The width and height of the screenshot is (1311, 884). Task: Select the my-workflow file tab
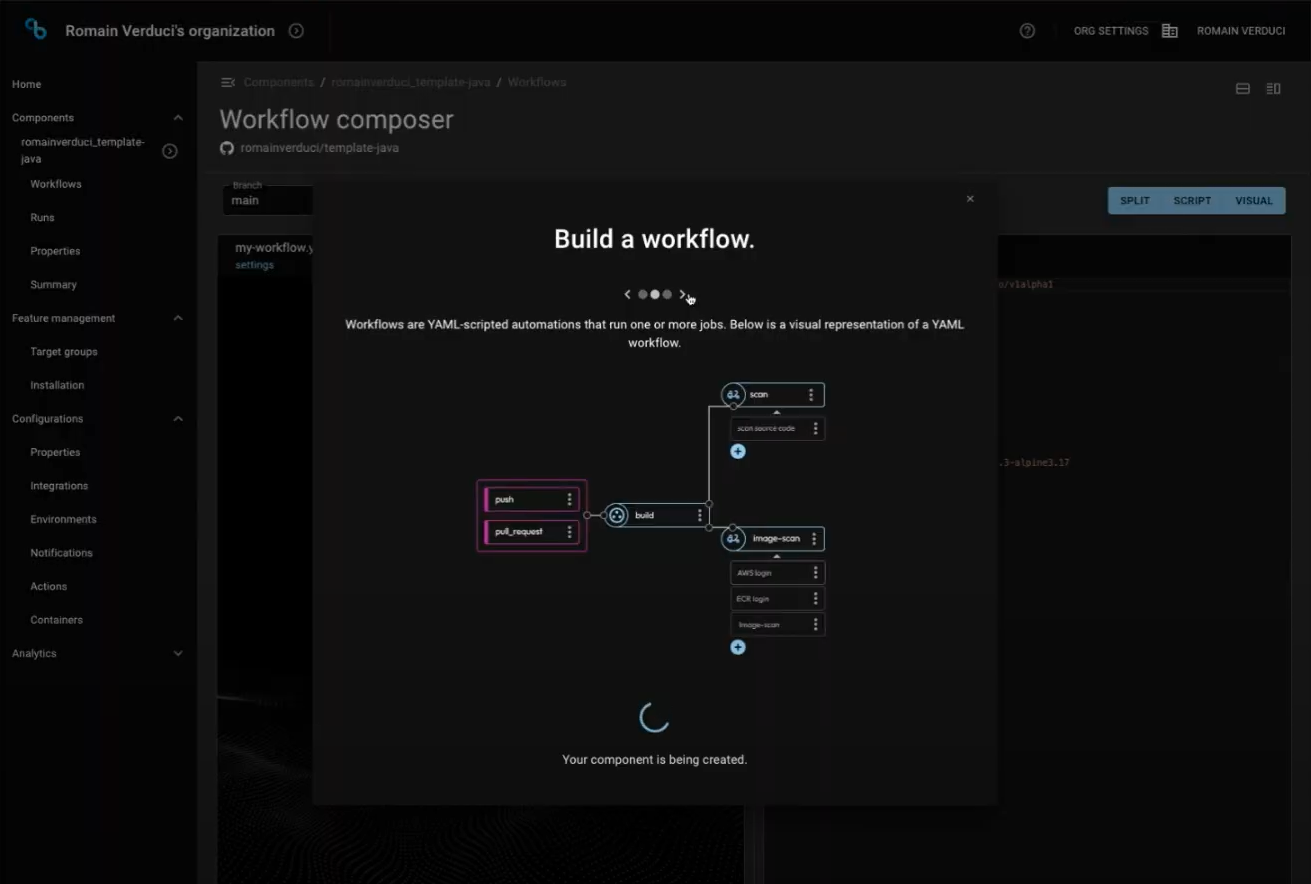[274, 248]
